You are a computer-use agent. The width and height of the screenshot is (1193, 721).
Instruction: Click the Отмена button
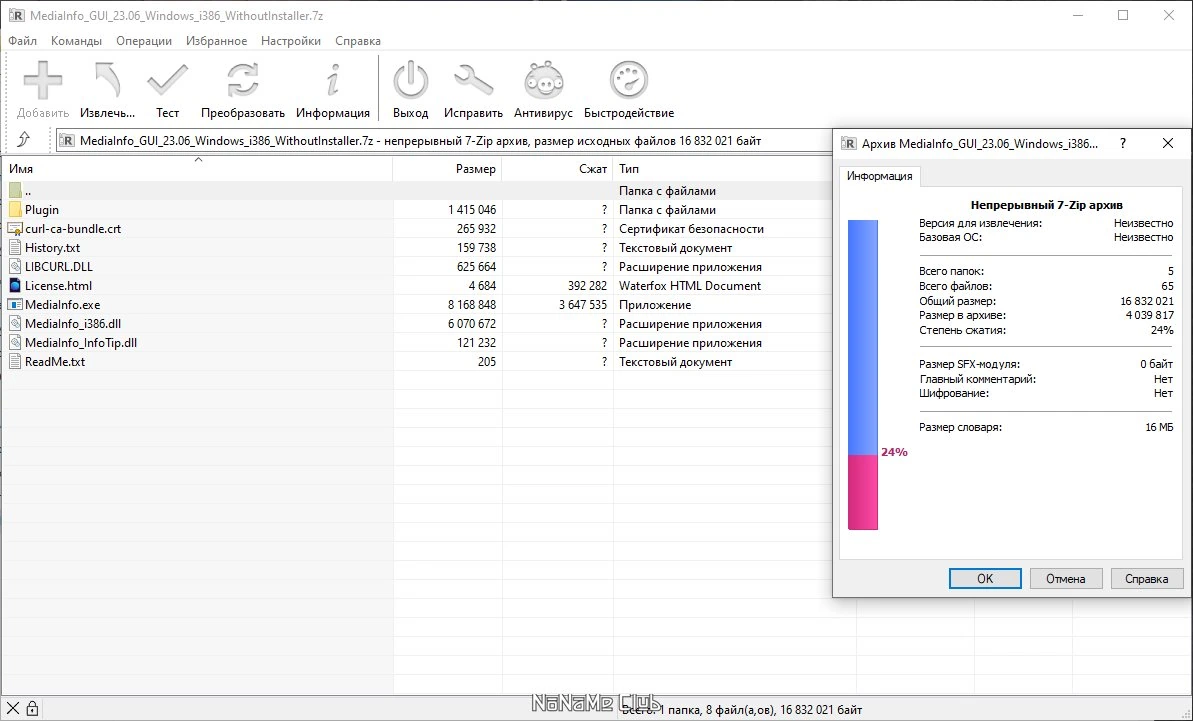click(1065, 579)
